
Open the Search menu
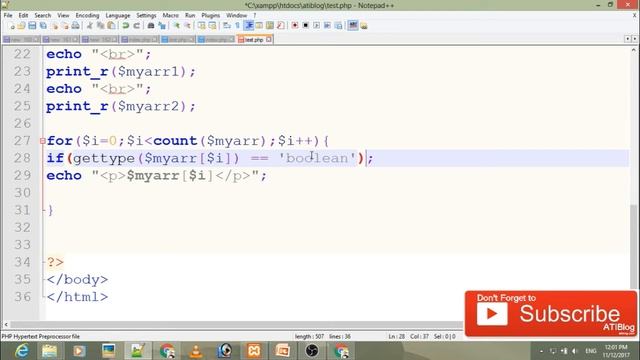click(42, 15)
